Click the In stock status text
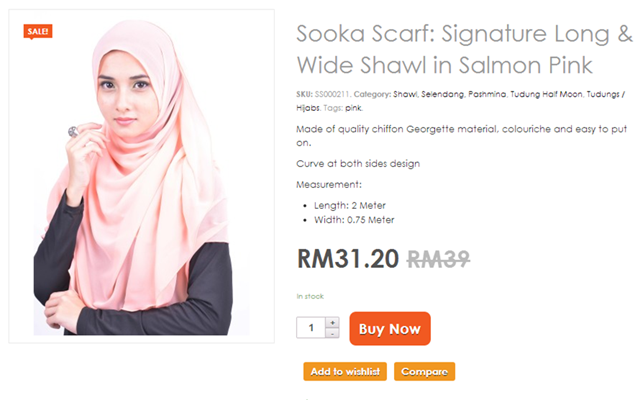 point(310,296)
